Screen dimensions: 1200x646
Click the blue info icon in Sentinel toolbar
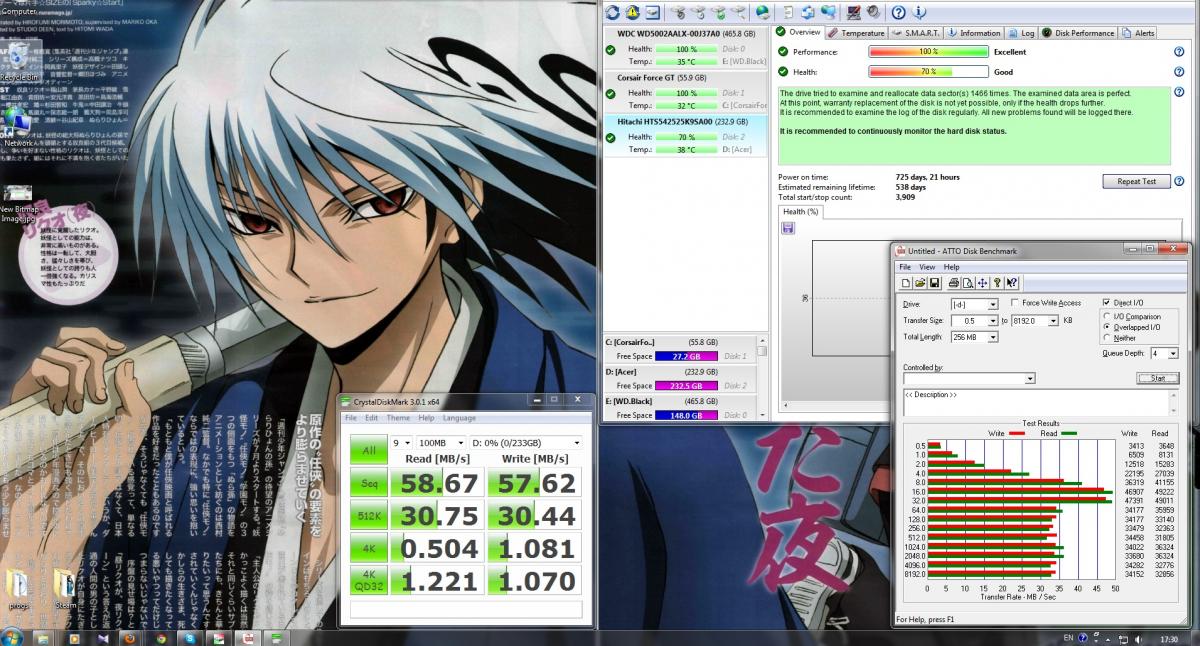tap(920, 12)
